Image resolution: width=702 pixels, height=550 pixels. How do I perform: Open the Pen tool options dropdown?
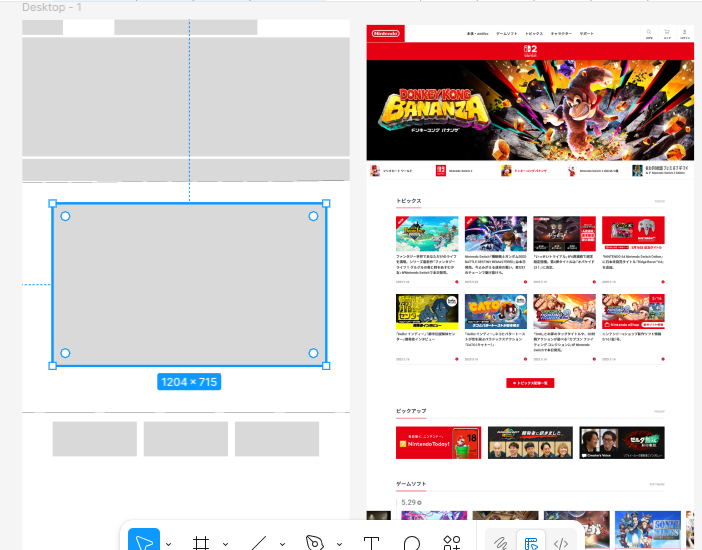(x=339, y=544)
